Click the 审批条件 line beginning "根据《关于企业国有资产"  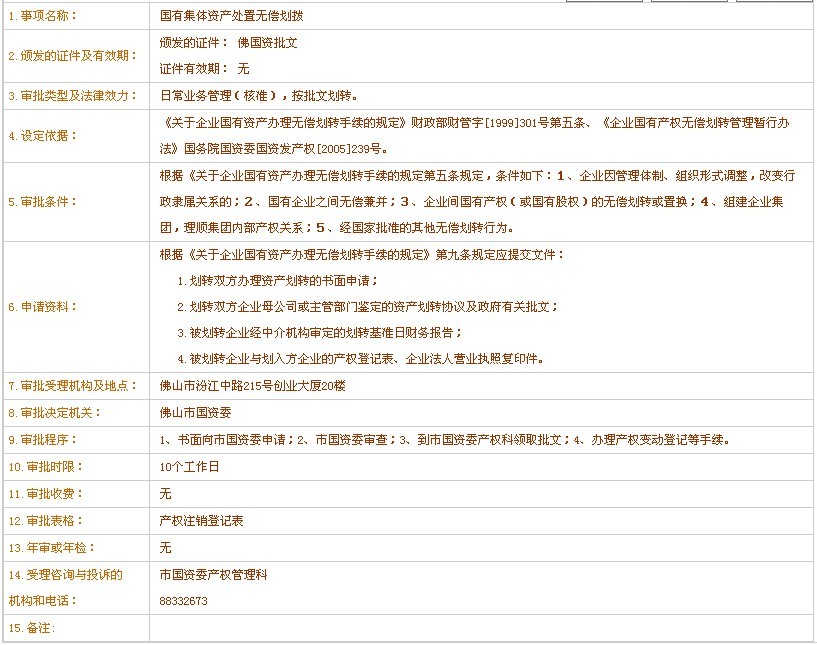click(x=477, y=176)
